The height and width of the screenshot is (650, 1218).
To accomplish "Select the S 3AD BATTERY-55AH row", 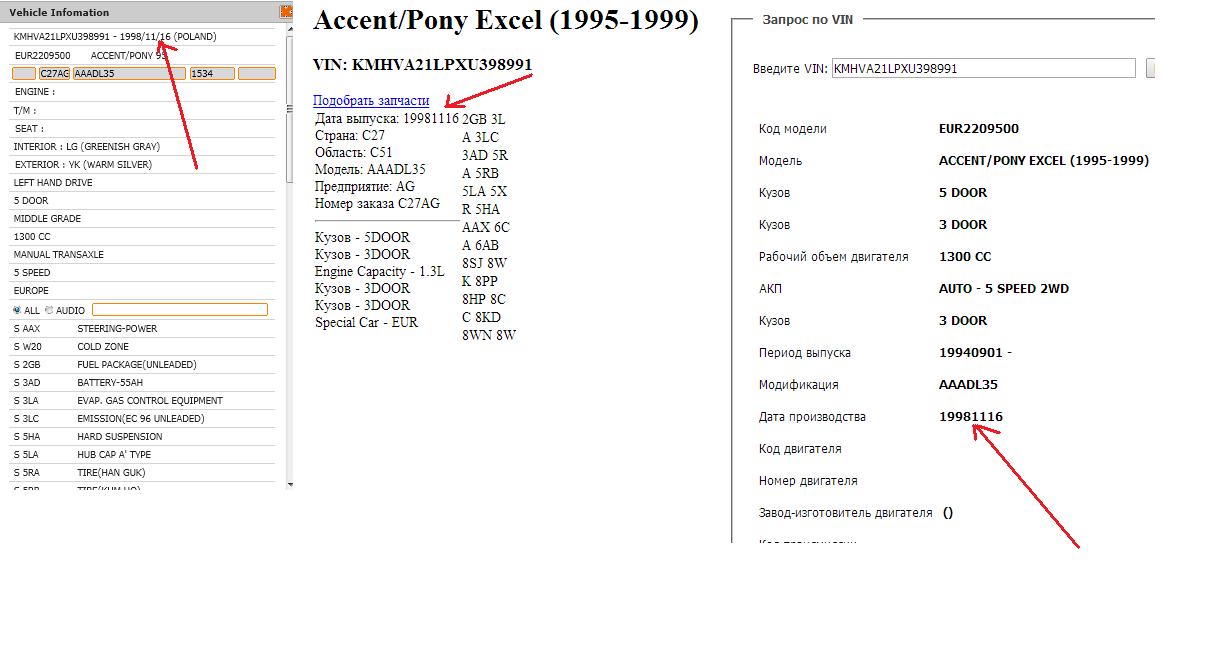I will coord(142,382).
